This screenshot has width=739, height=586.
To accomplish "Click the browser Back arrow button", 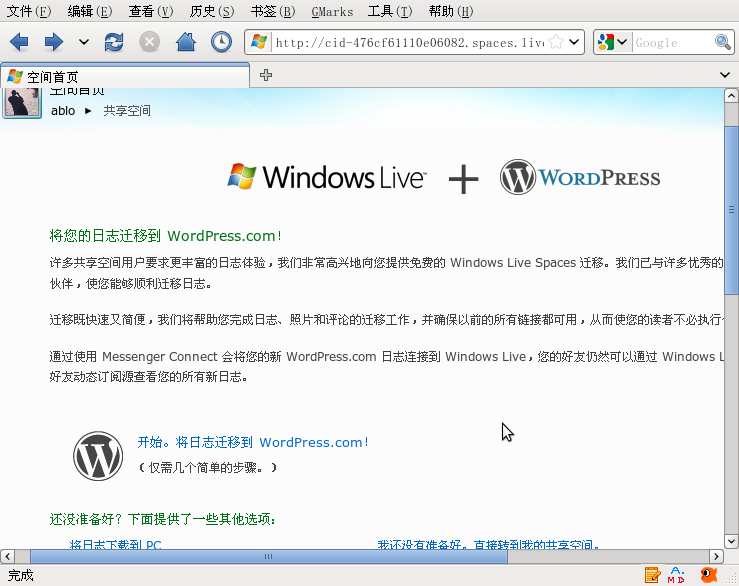I will (19, 42).
